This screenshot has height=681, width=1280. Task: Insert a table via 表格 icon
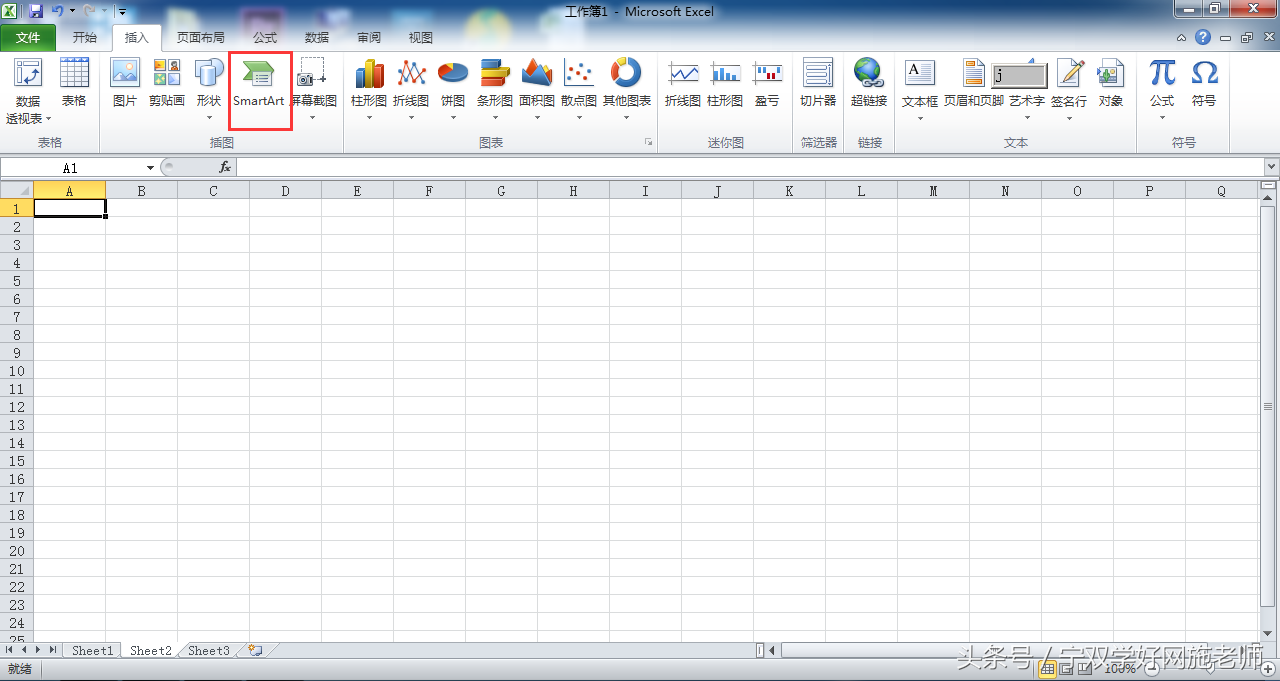pyautogui.click(x=74, y=83)
